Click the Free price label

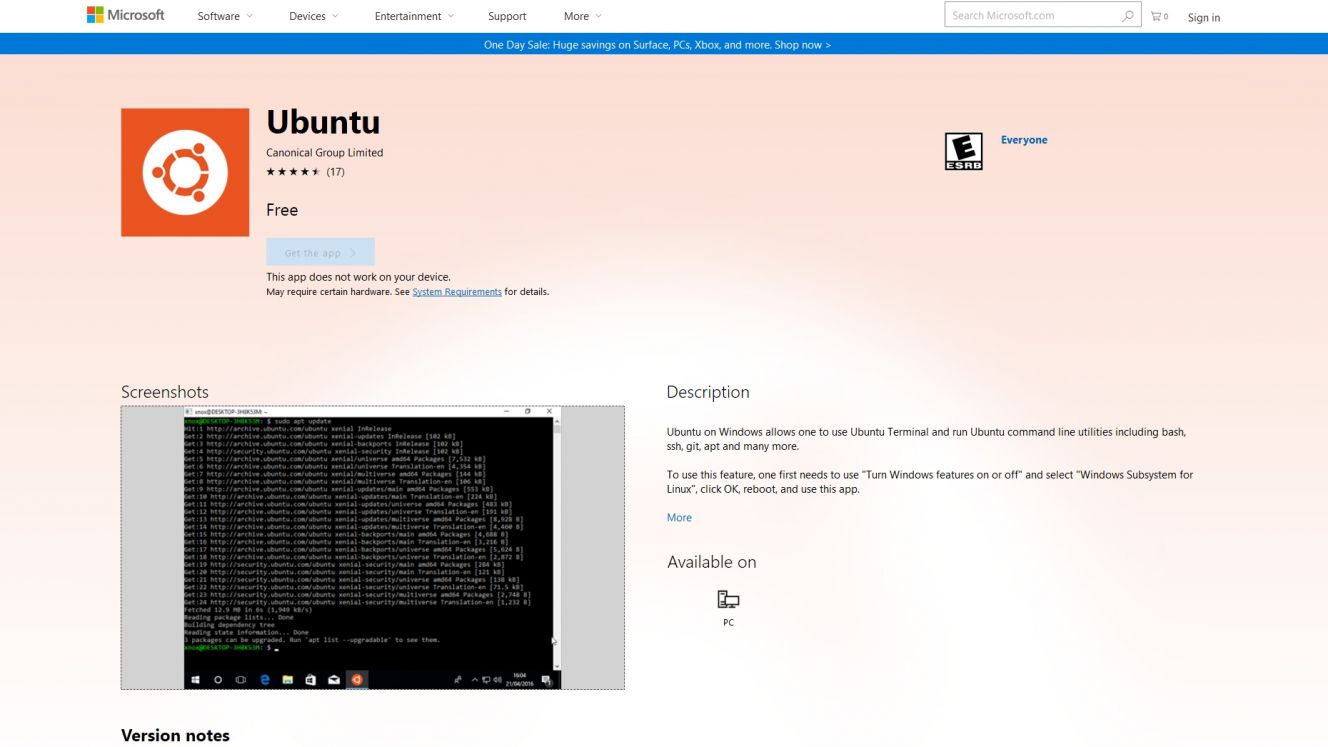[x=282, y=210]
